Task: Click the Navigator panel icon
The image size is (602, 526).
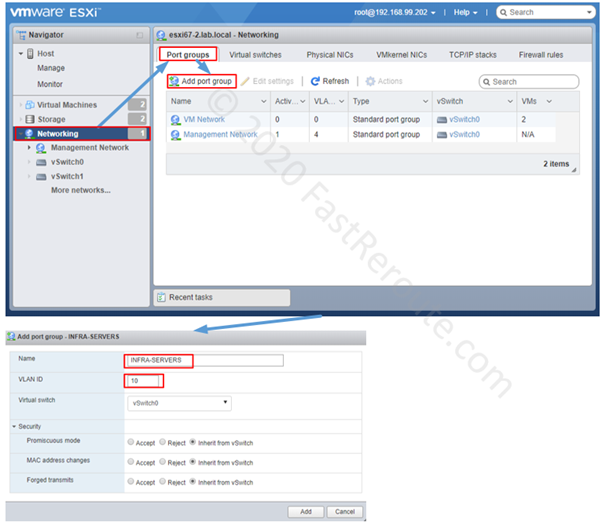Action: tap(21, 35)
